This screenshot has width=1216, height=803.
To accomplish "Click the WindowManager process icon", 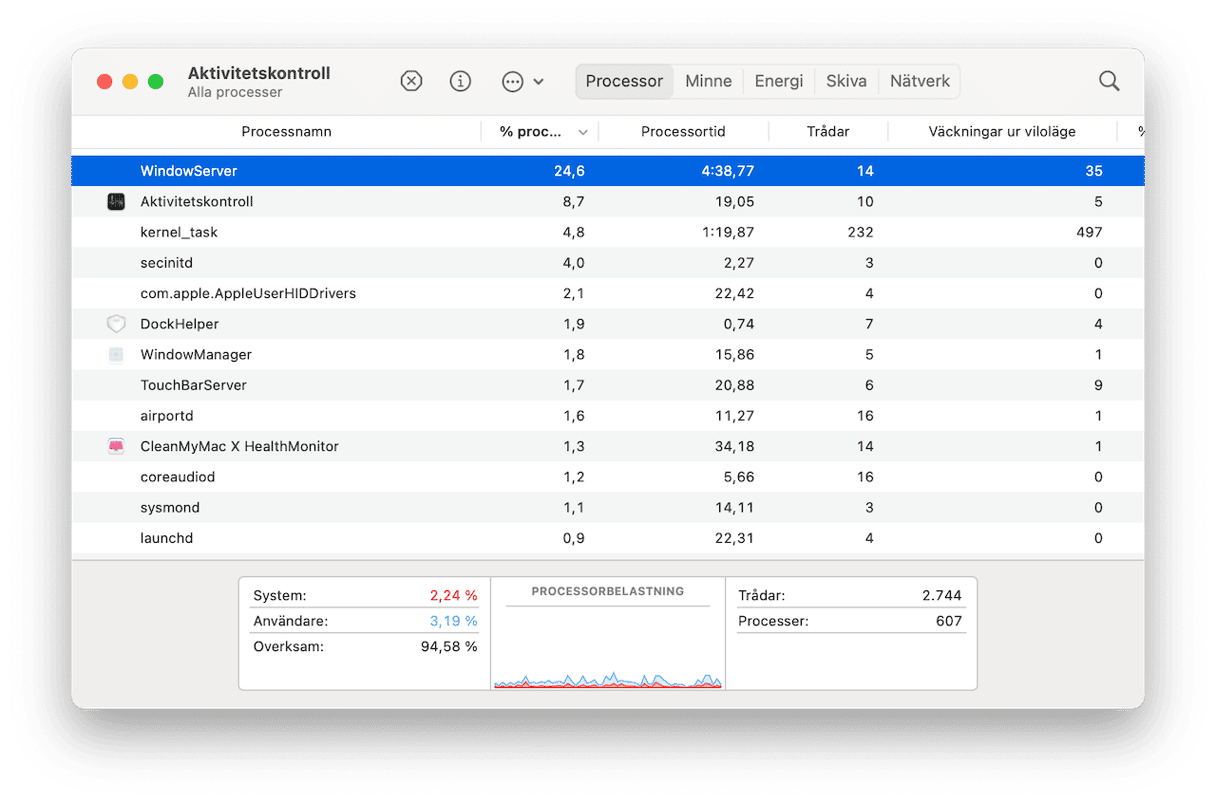I will tap(116, 355).
